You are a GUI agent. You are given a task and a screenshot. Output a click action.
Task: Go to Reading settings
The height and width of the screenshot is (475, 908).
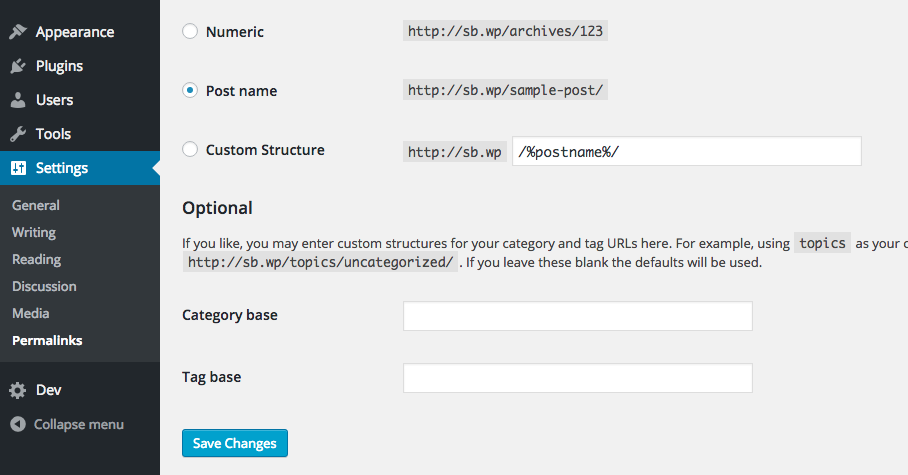36,260
